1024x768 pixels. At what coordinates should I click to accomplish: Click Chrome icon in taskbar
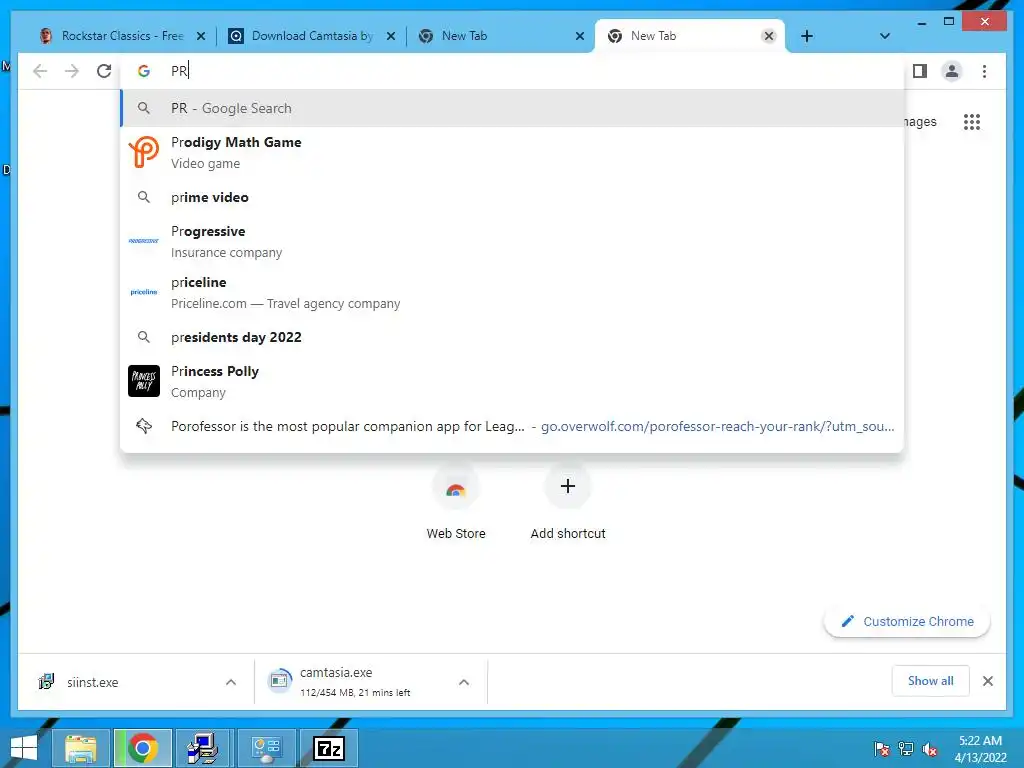click(x=142, y=748)
